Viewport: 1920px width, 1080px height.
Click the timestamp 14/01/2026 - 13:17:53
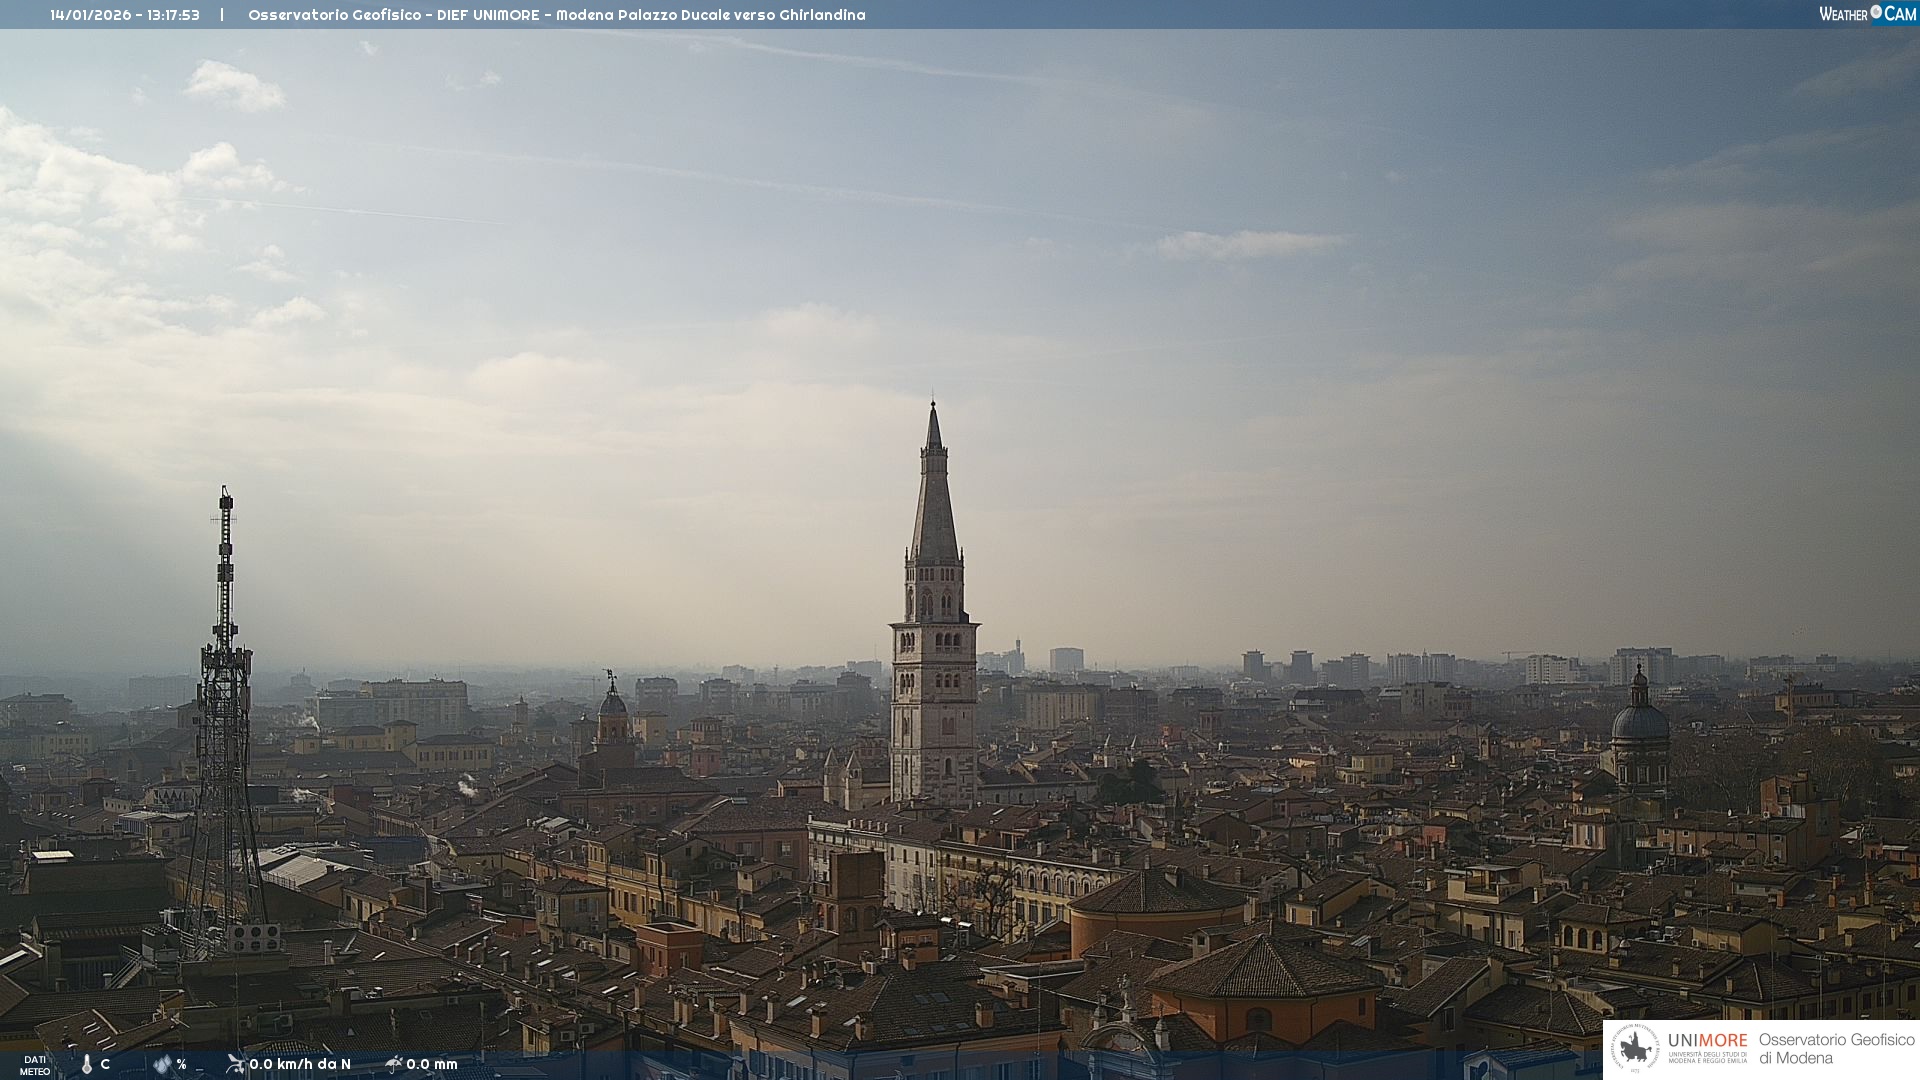[125, 15]
